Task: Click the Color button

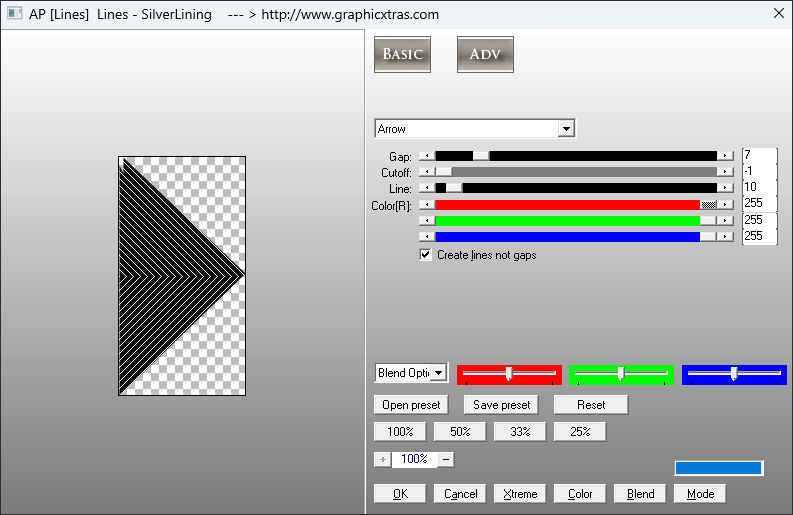Action: (x=580, y=493)
